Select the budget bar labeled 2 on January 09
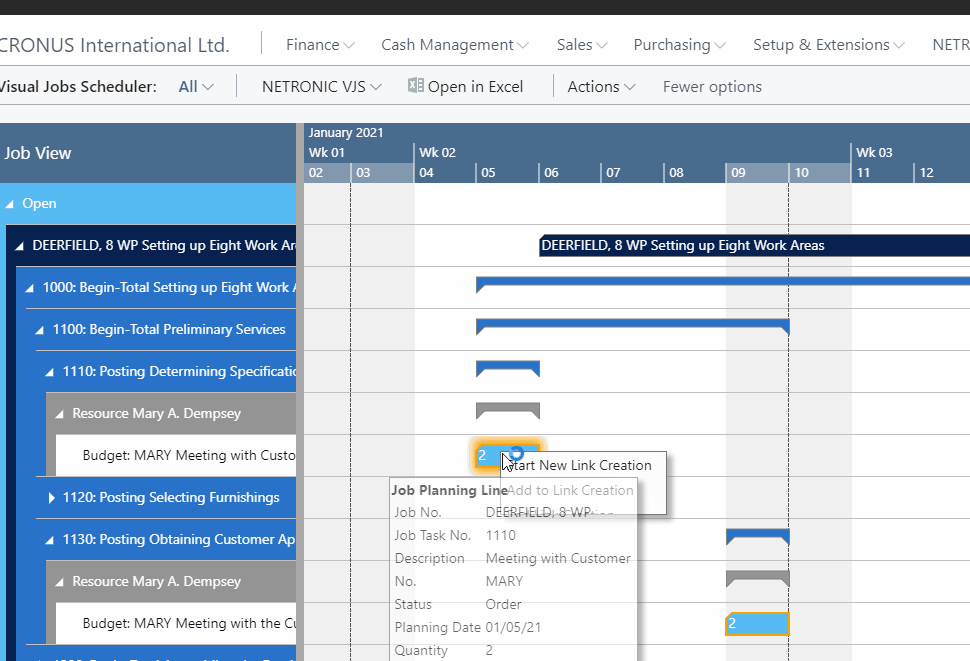The width and height of the screenshot is (970, 661). pyautogui.click(x=756, y=623)
